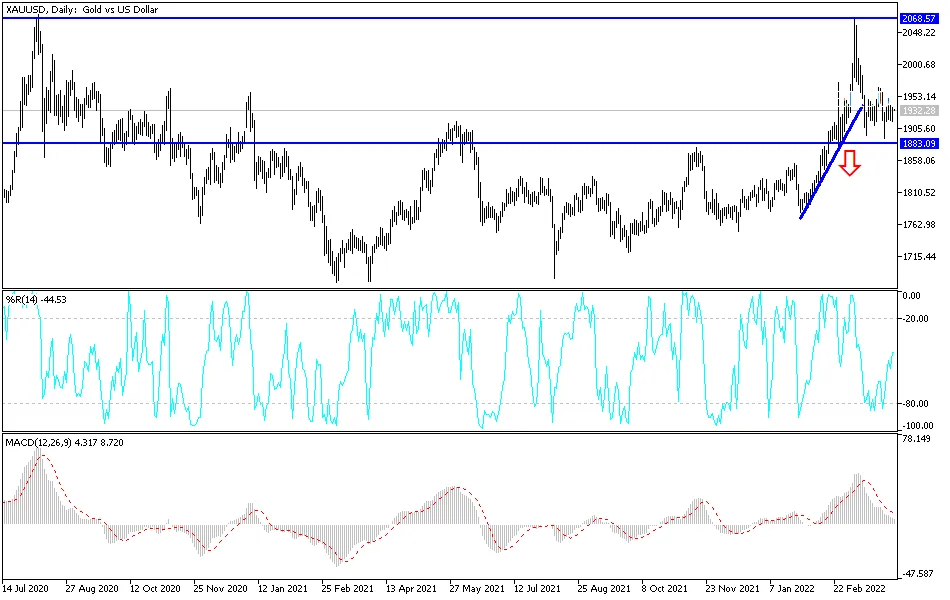Select the upper blue horizontal line
The height and width of the screenshot is (600, 950).
450,18
